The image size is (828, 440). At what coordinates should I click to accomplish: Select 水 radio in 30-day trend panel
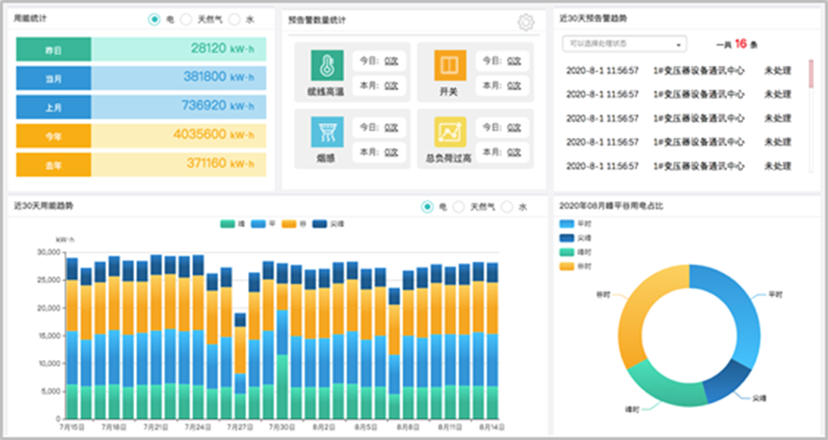click(x=507, y=206)
